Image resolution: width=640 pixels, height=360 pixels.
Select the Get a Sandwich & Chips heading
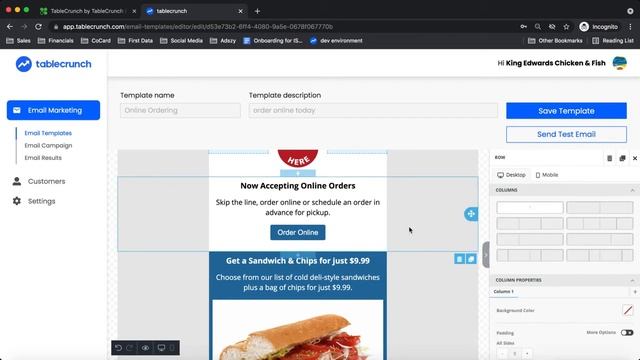(x=298, y=261)
